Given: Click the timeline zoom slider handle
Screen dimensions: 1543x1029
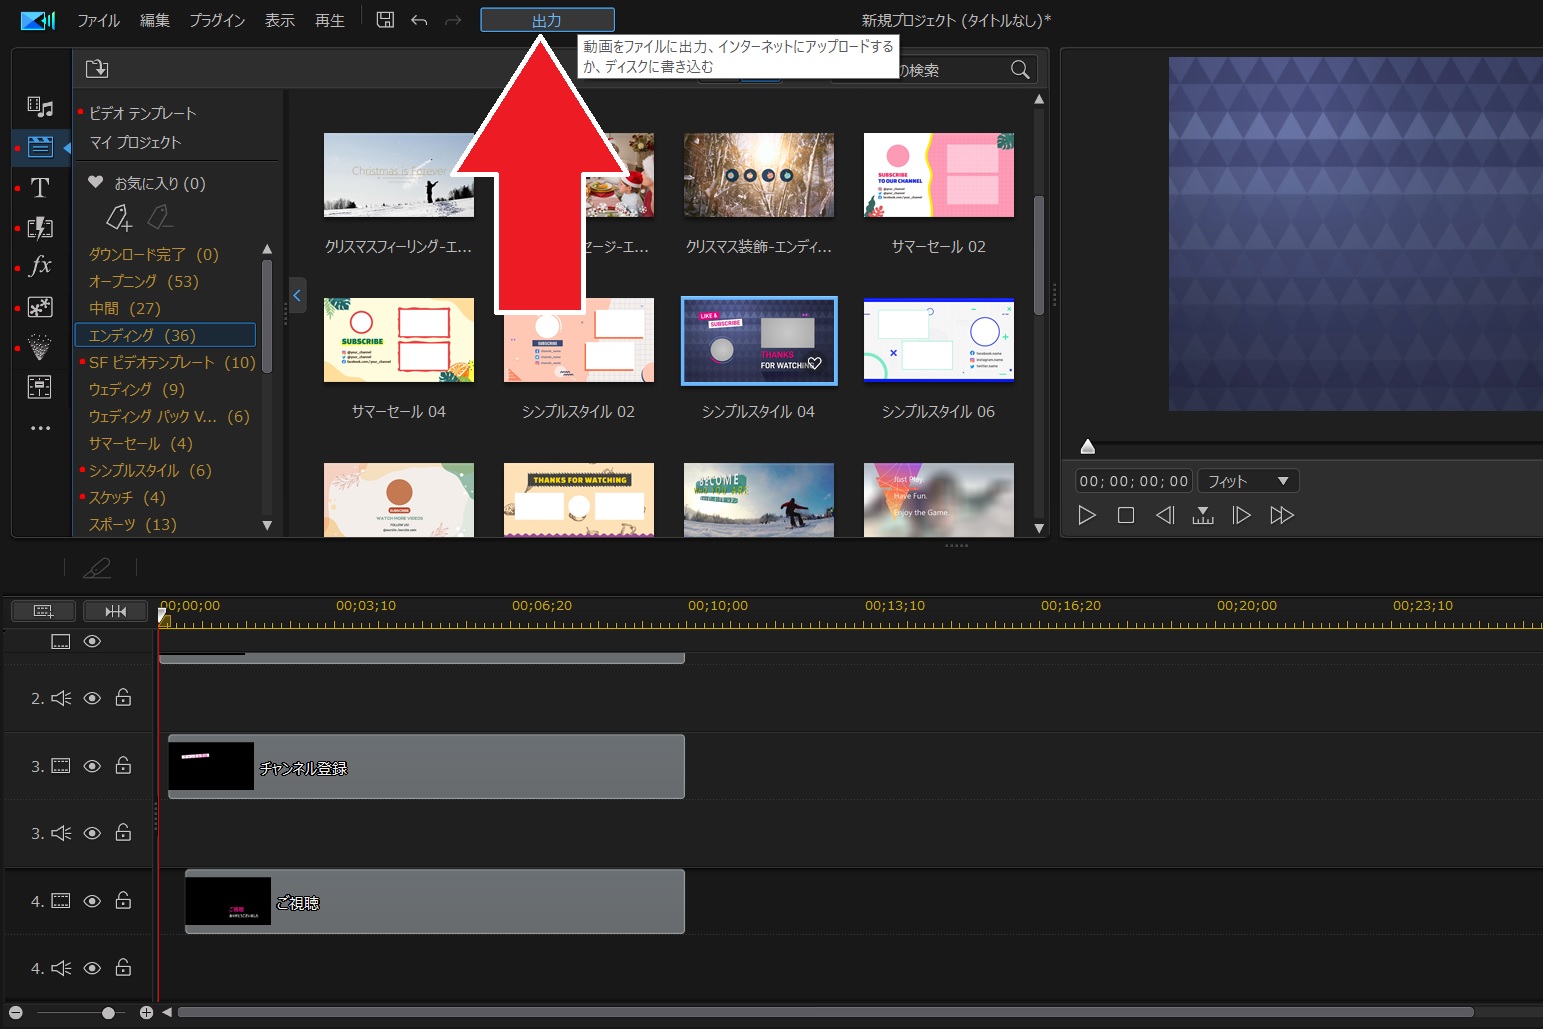Looking at the screenshot, I should pyautogui.click(x=108, y=1013).
